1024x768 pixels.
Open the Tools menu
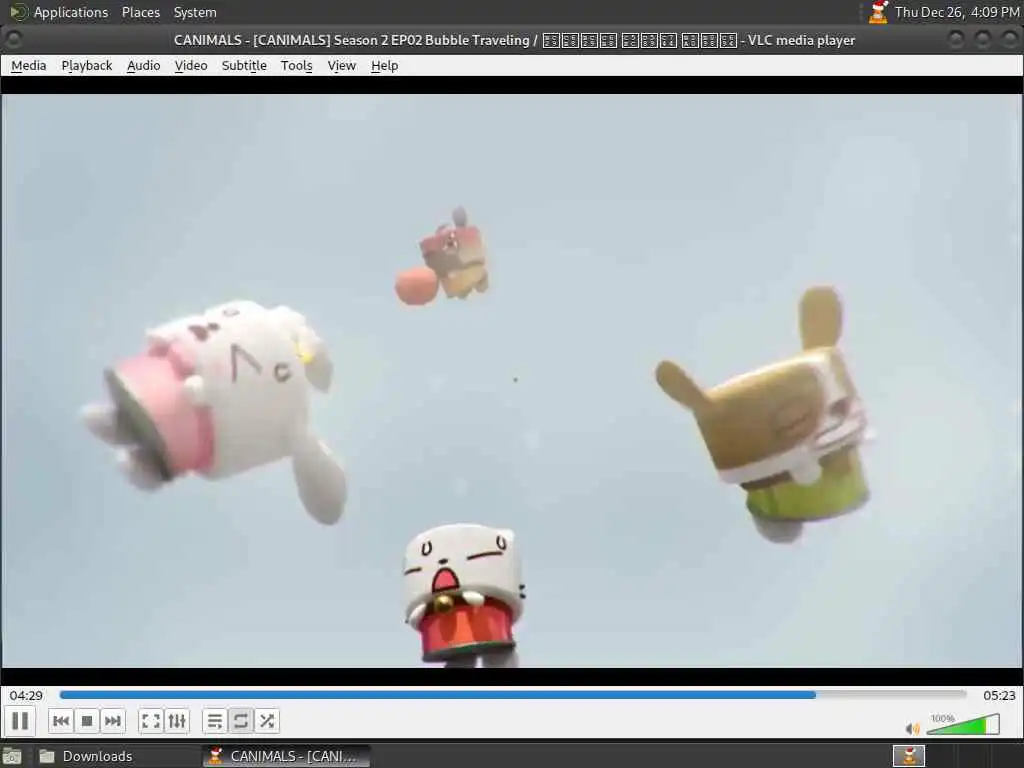click(296, 65)
